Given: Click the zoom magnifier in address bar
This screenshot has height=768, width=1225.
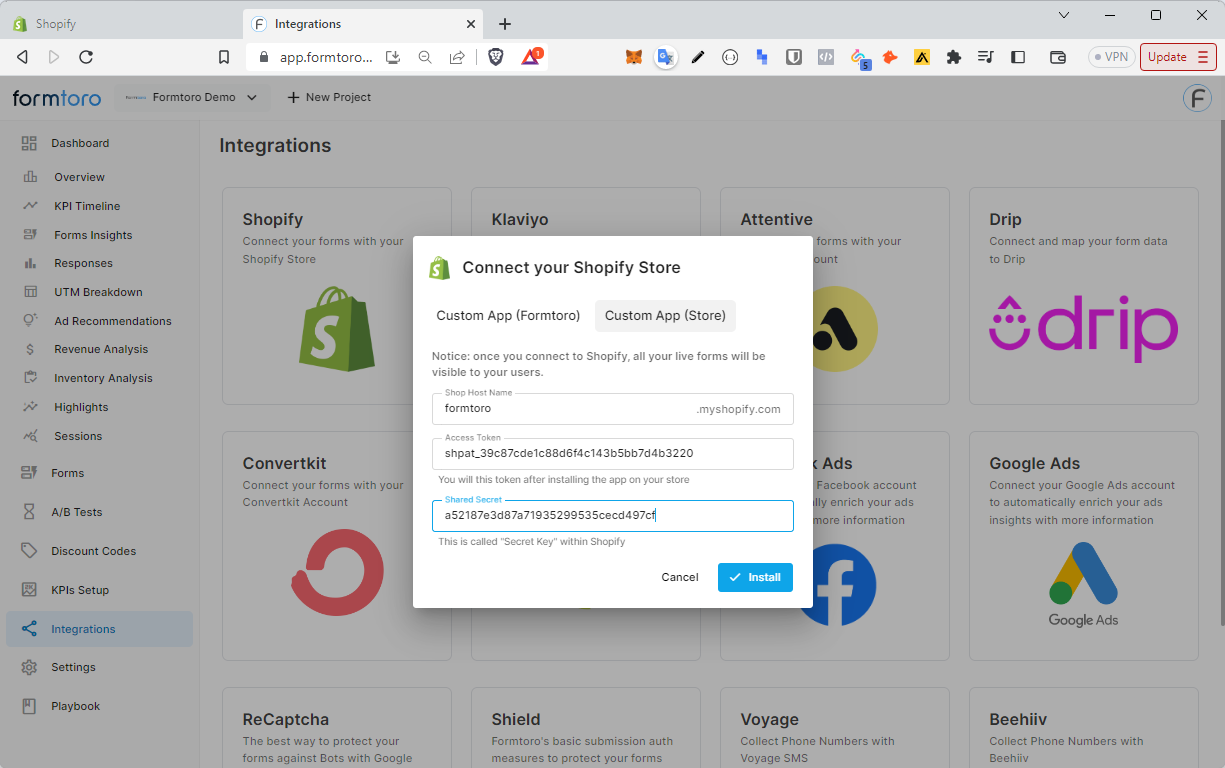Looking at the screenshot, I should [425, 57].
